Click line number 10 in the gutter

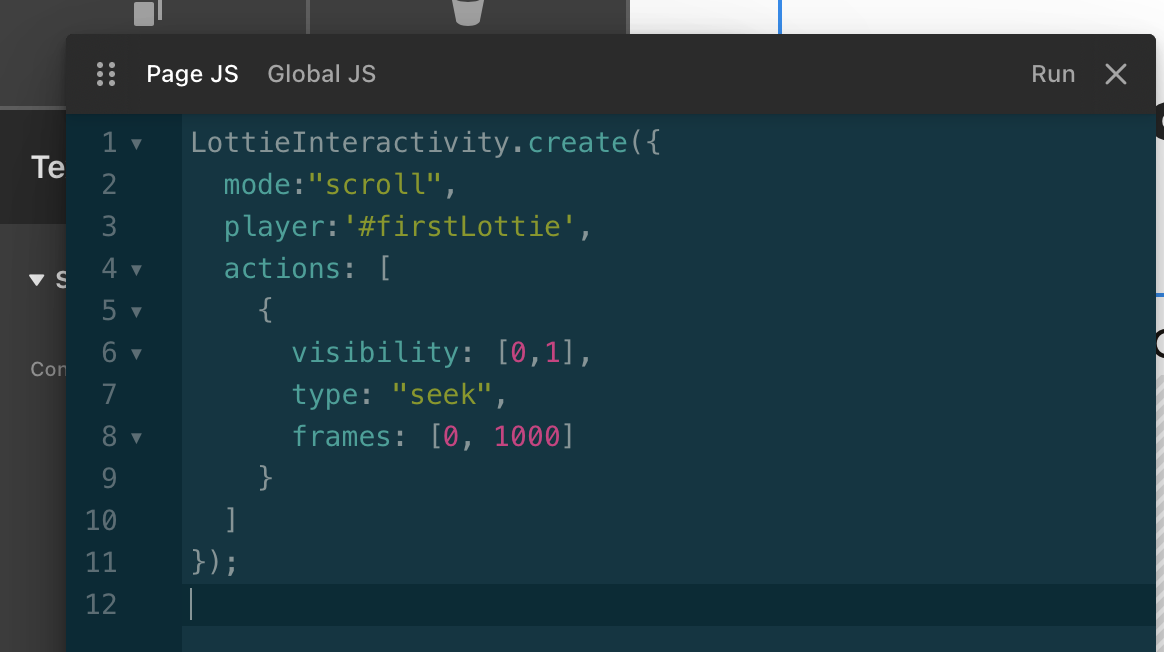[101, 520]
